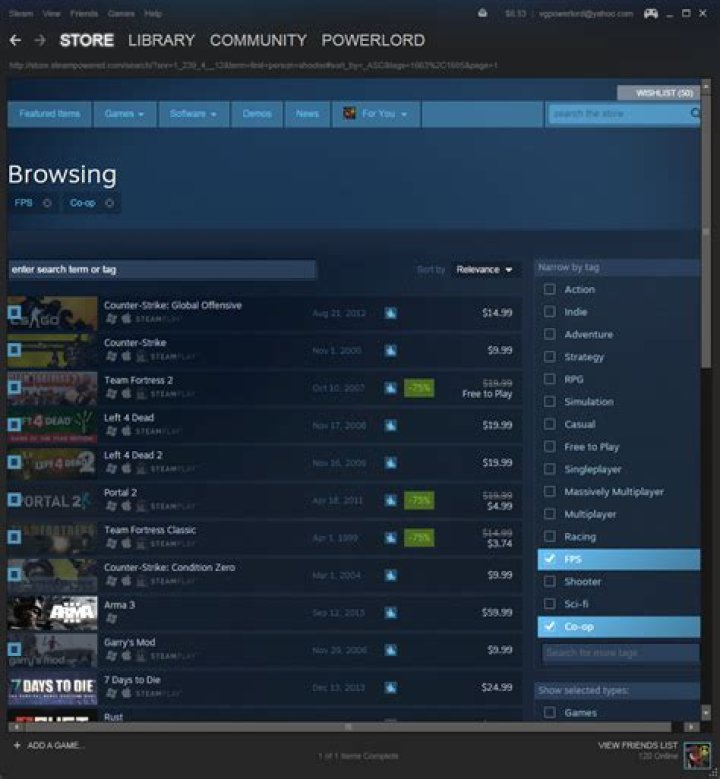Check the Indie tag checkbox
Image resolution: width=720 pixels, height=779 pixels.
pyautogui.click(x=550, y=312)
